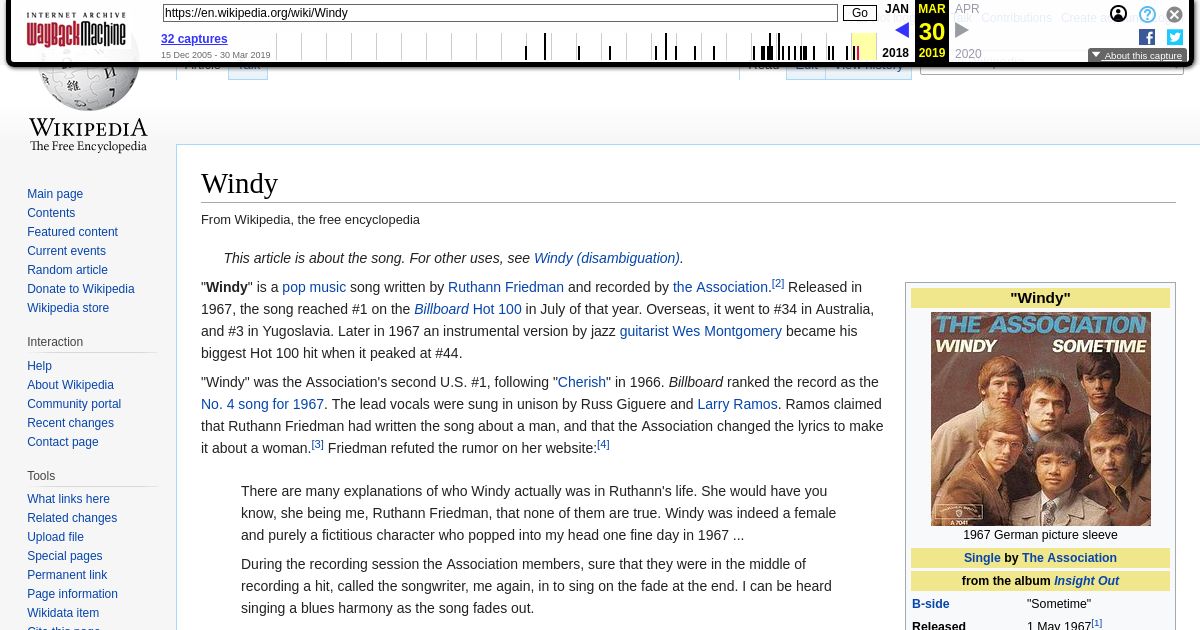The width and height of the screenshot is (1200, 630).
Task: Select 2018 in the year navigation
Action: (896, 53)
